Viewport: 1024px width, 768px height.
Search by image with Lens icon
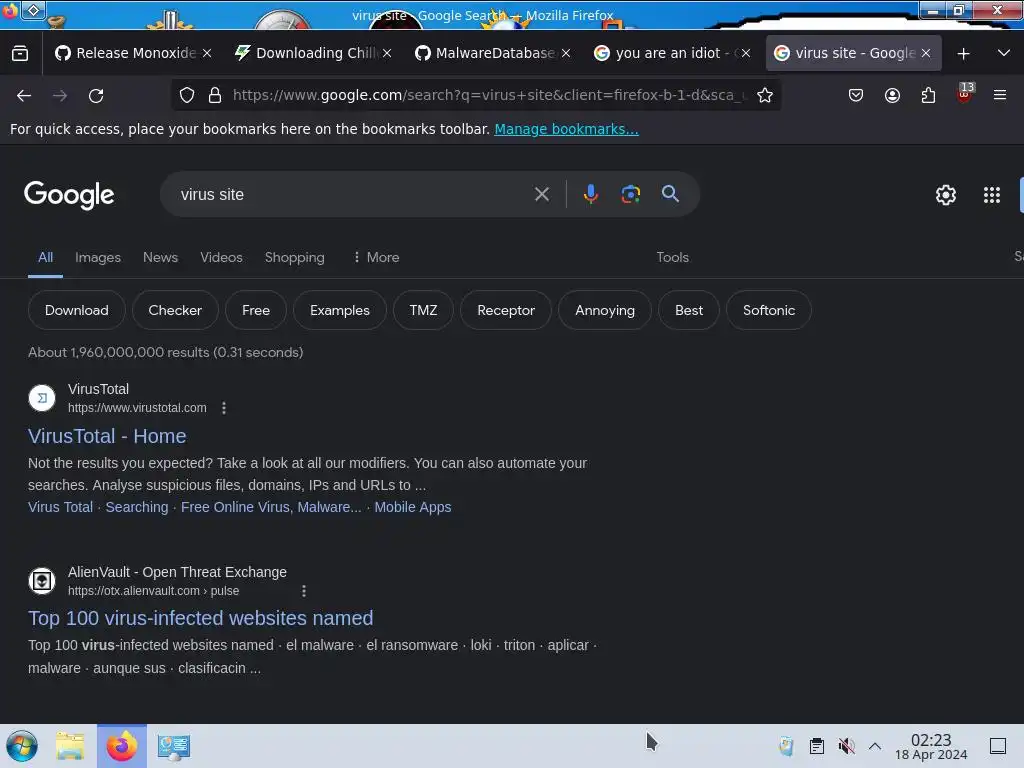(x=630, y=194)
